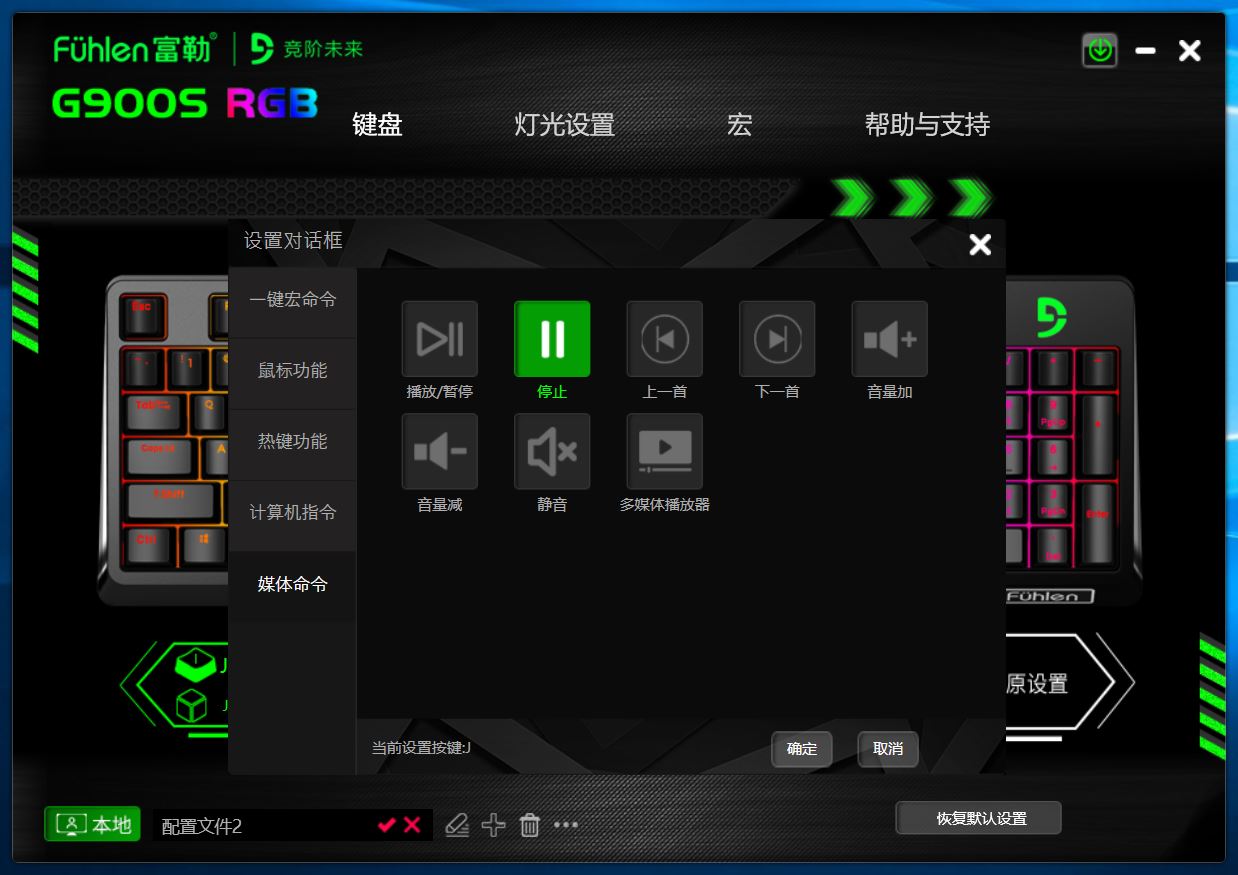
Task: Select the 媒体命令 category
Action: [292, 584]
